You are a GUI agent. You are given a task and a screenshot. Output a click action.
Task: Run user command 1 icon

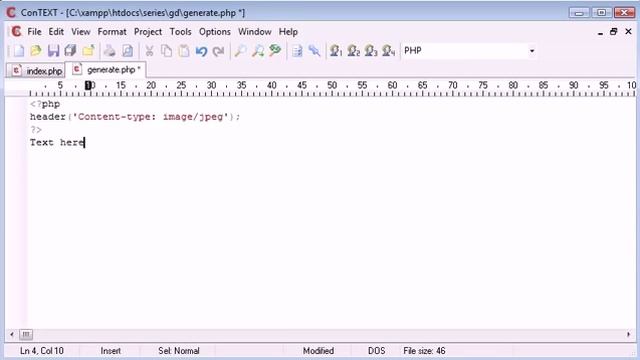tap(336, 51)
